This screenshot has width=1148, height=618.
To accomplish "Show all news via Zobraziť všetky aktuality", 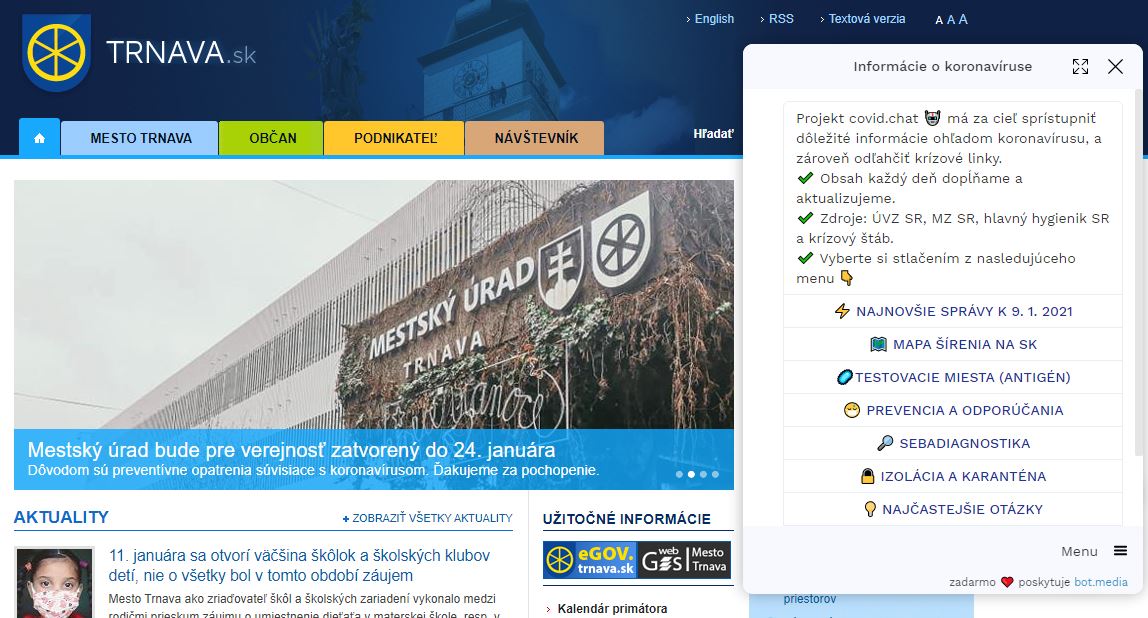I will [x=427, y=518].
